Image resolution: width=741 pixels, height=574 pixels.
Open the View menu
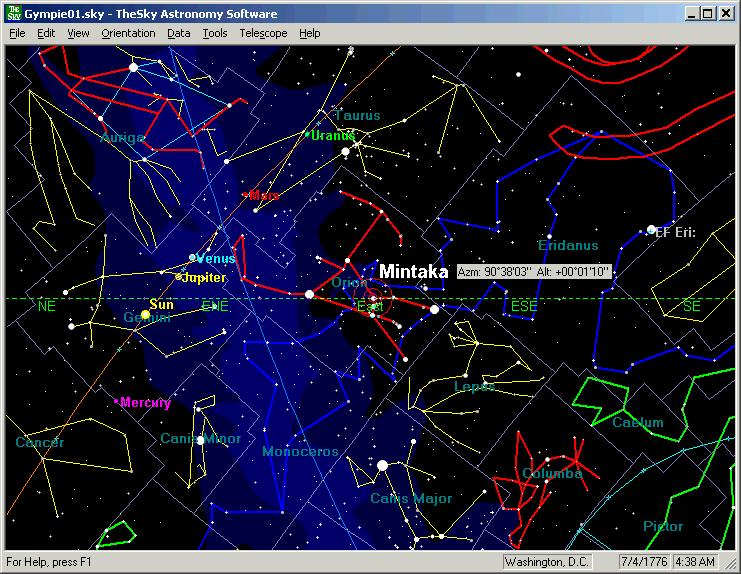coord(78,33)
